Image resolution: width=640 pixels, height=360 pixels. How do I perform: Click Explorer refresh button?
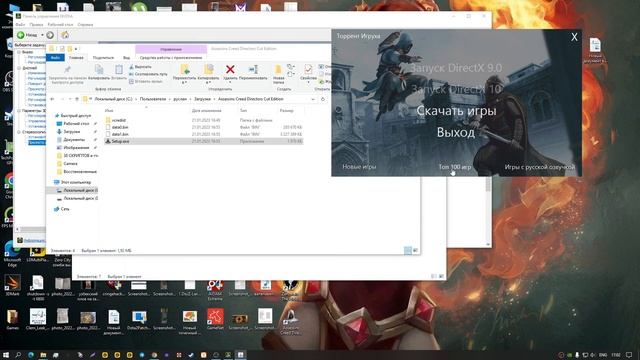(323, 99)
